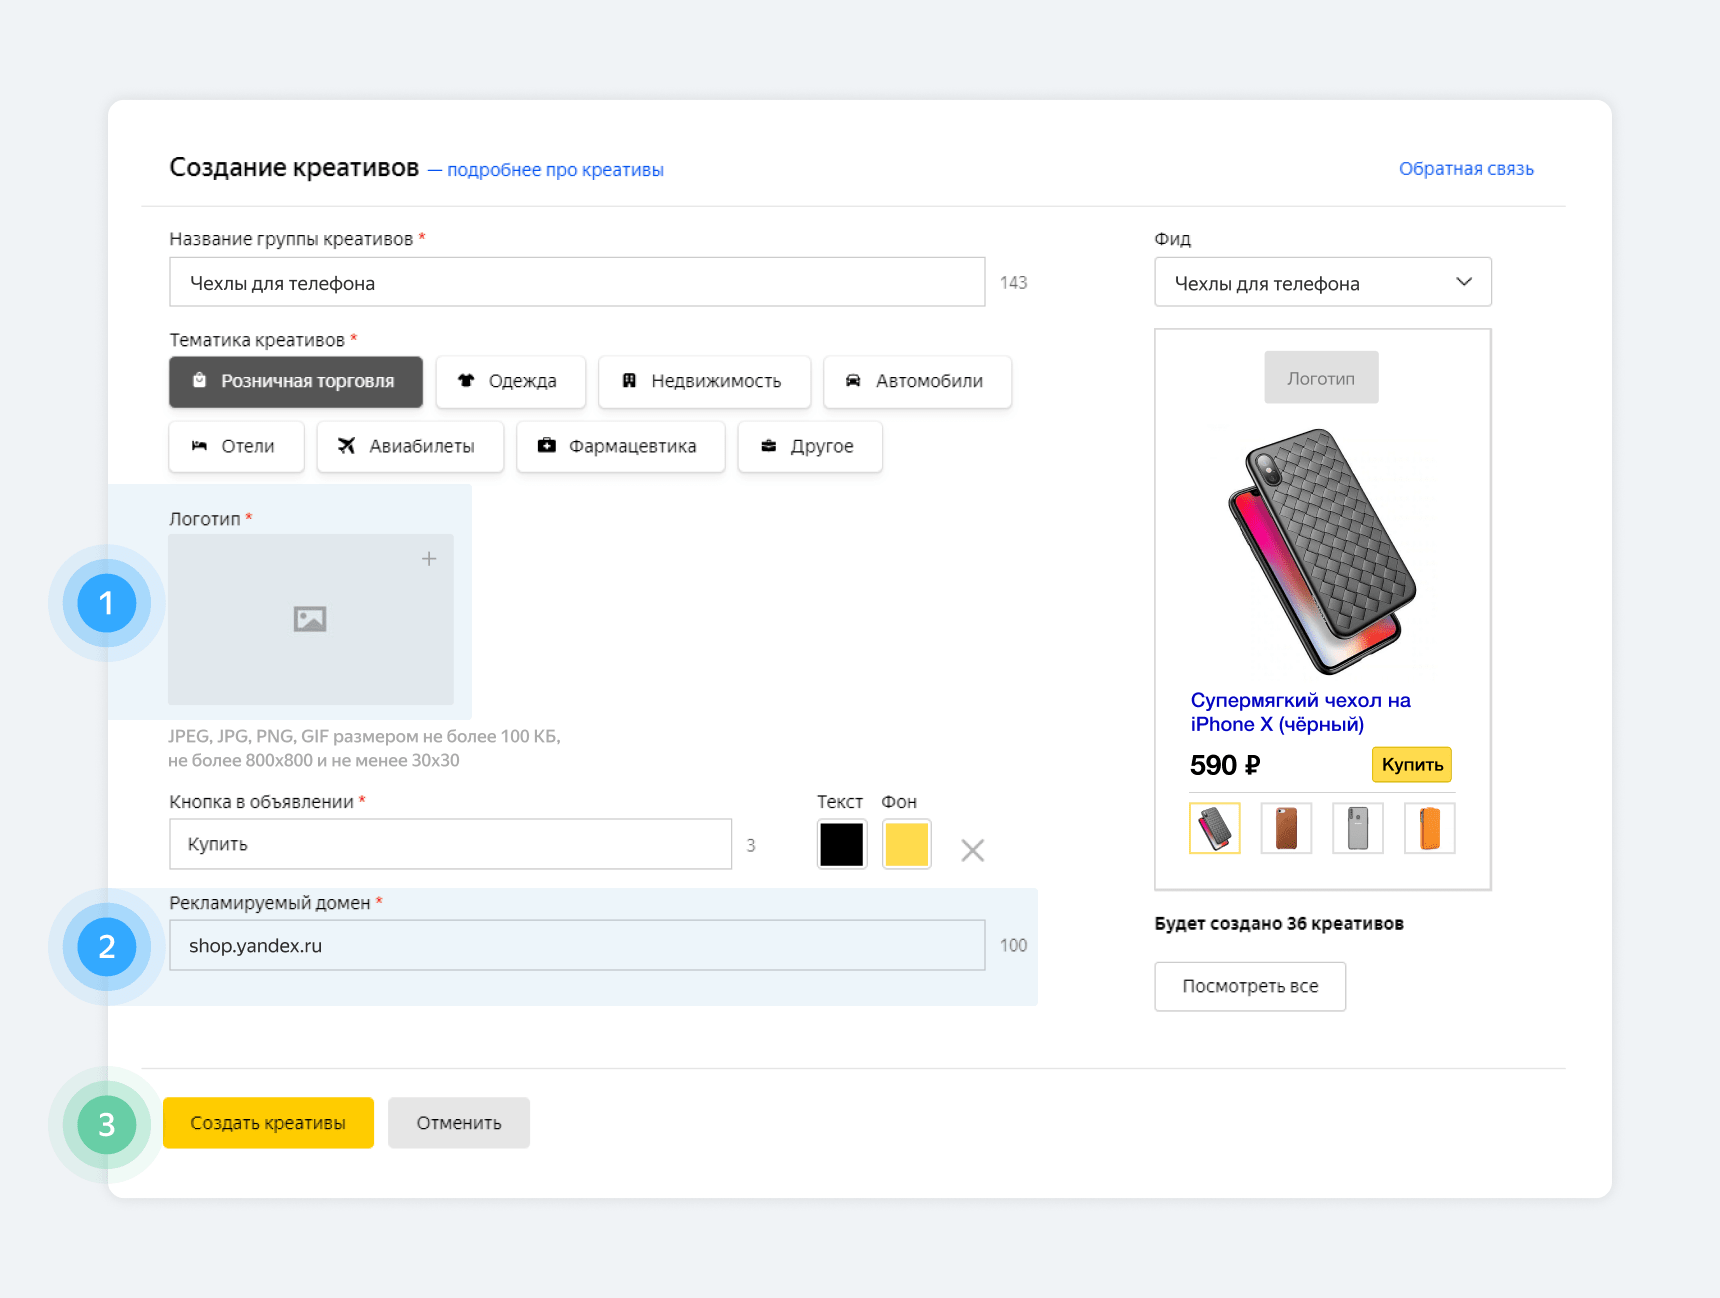1720x1298 pixels.
Task: Select the Фармацевтика theme option
Action: click(x=620, y=447)
